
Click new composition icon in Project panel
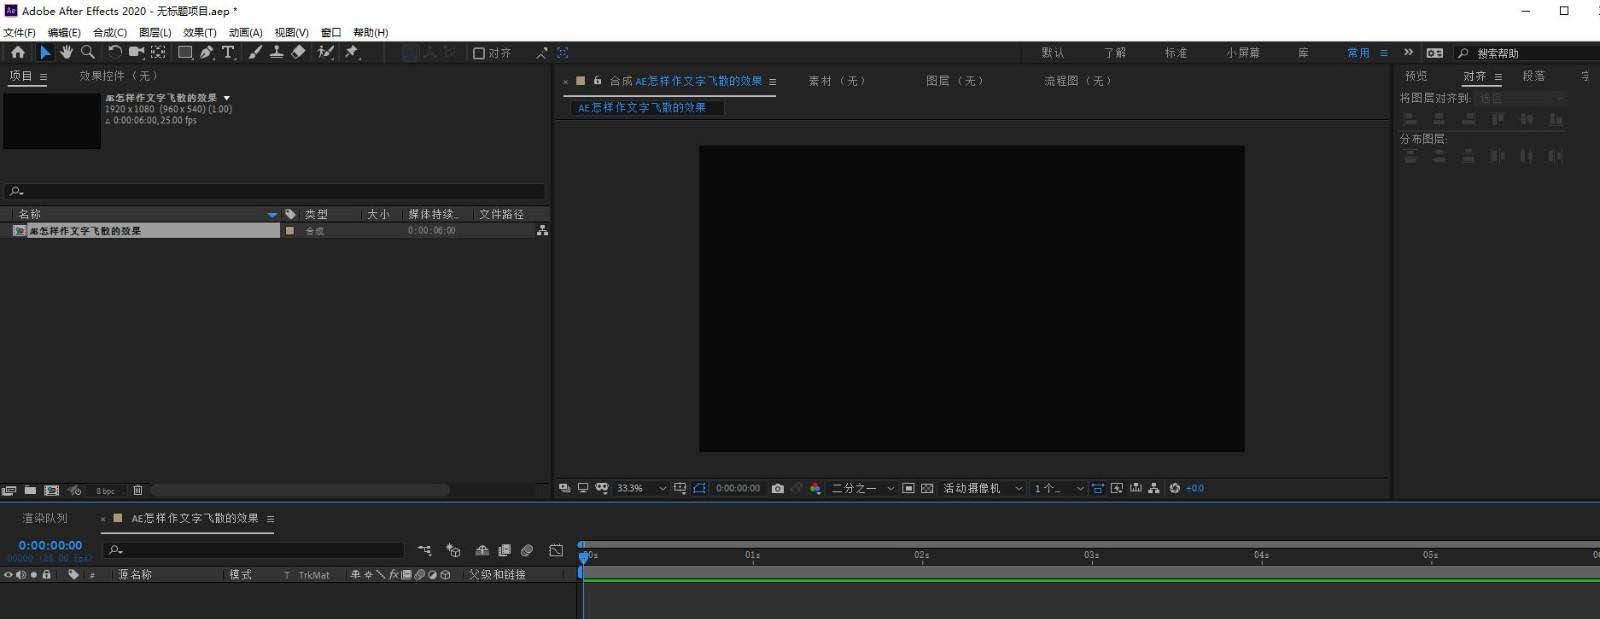pyautogui.click(x=51, y=490)
